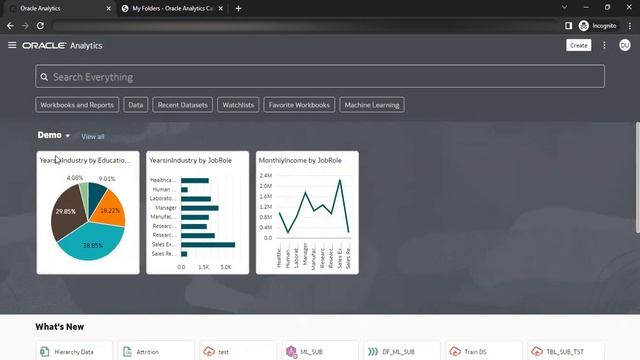Click the Manager bar in the chart
Screen dimensions: 640x360
pyautogui.click(x=200, y=208)
